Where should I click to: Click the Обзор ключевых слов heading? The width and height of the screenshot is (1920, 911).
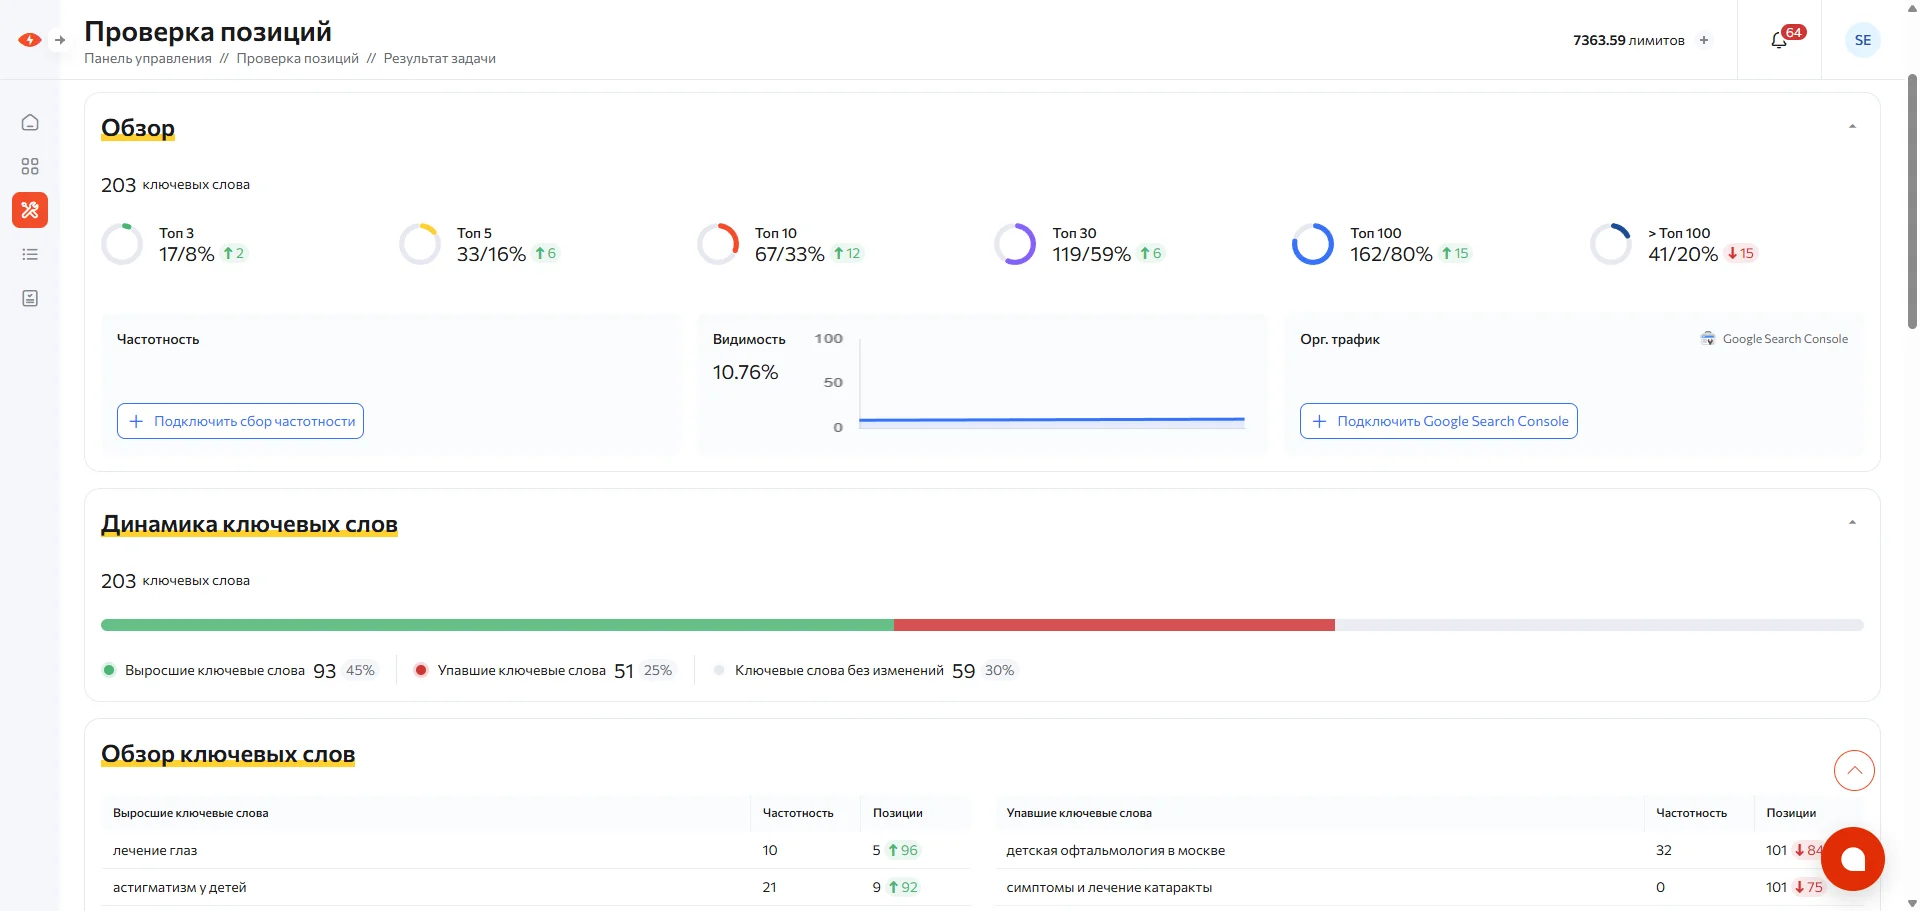pyautogui.click(x=228, y=754)
